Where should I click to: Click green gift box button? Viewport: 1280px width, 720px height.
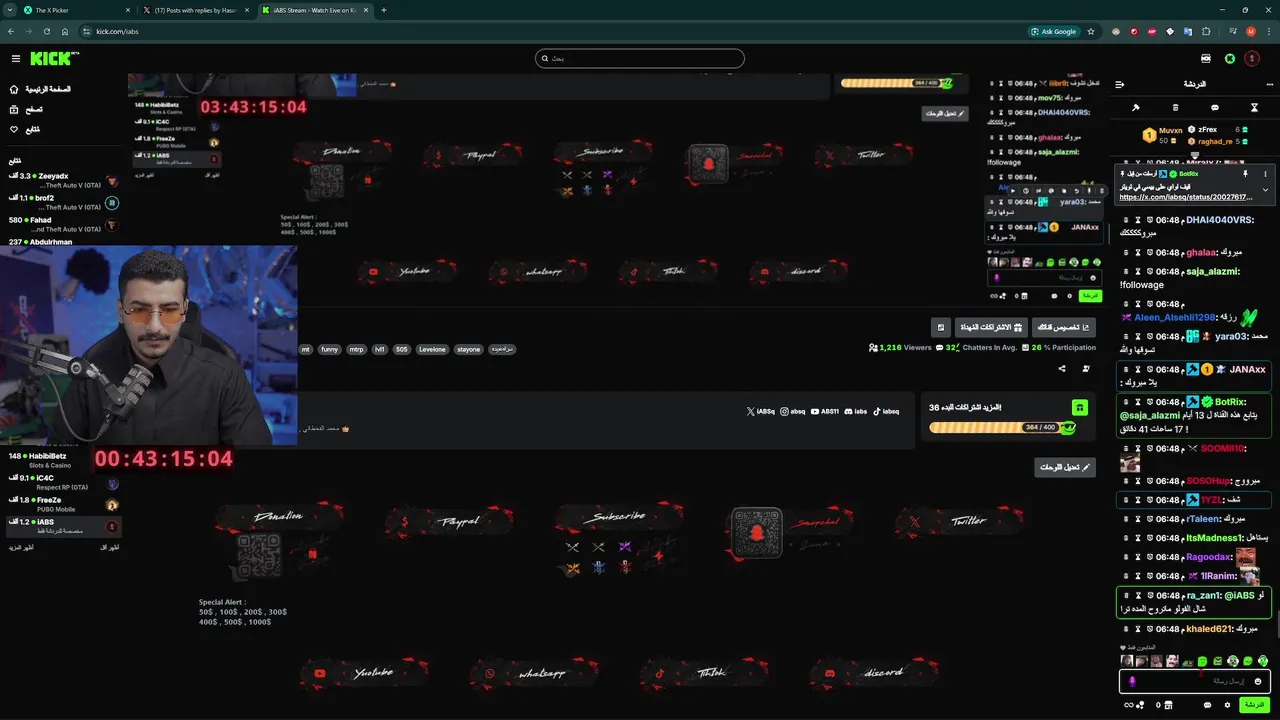click(x=1079, y=407)
